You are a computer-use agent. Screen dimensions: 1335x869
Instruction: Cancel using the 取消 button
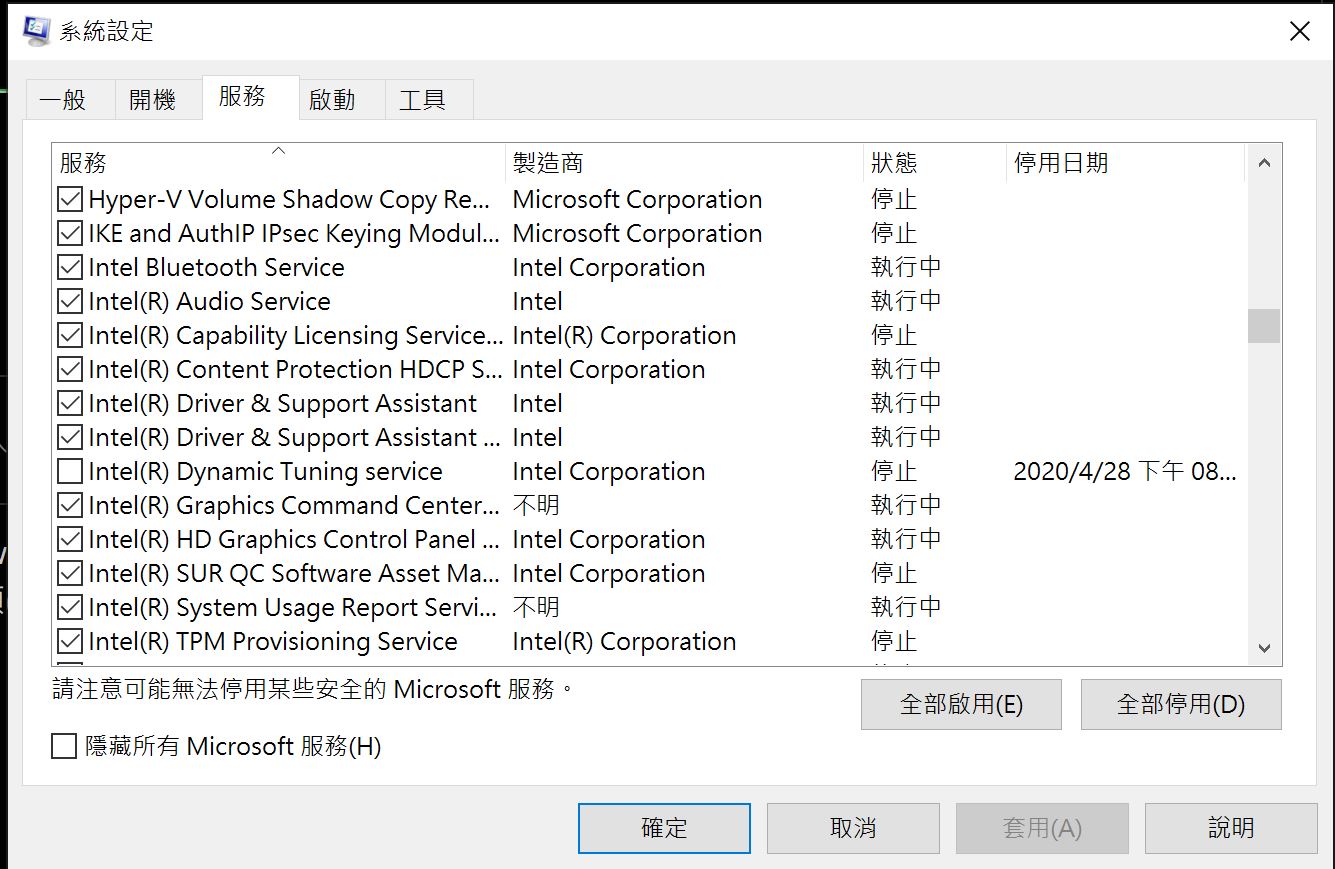[x=853, y=828]
